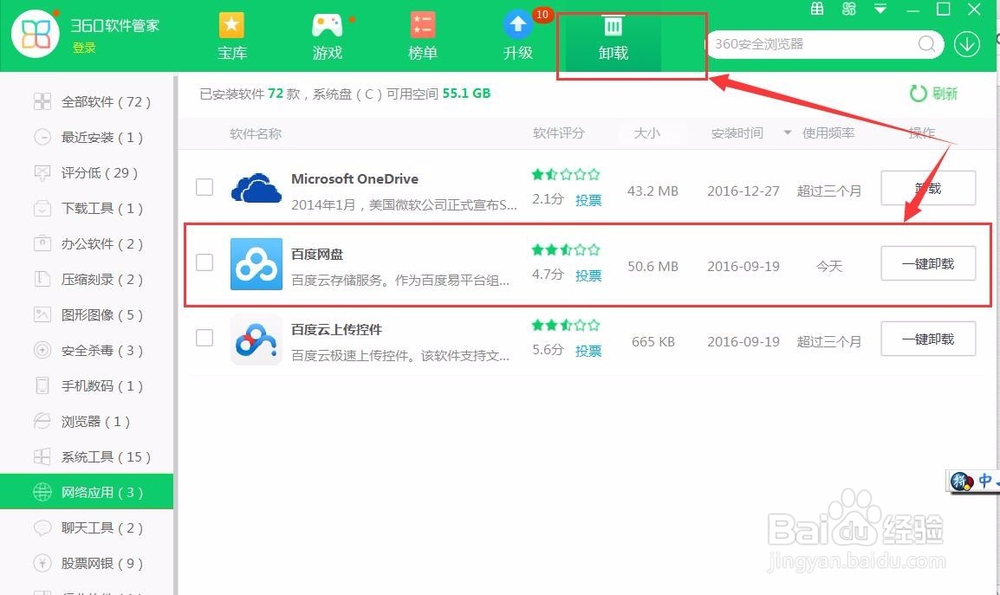Screen dimensions: 1000x595
Task: Select the 卸载 uninstall tab icon
Action: click(611, 25)
